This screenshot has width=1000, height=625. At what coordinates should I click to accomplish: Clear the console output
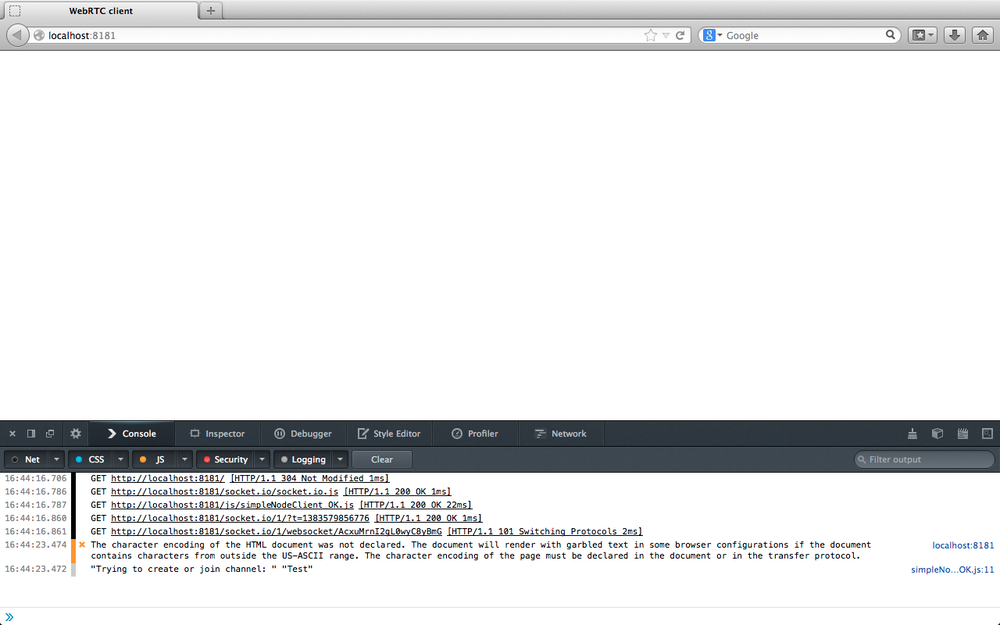pyautogui.click(x=382, y=460)
